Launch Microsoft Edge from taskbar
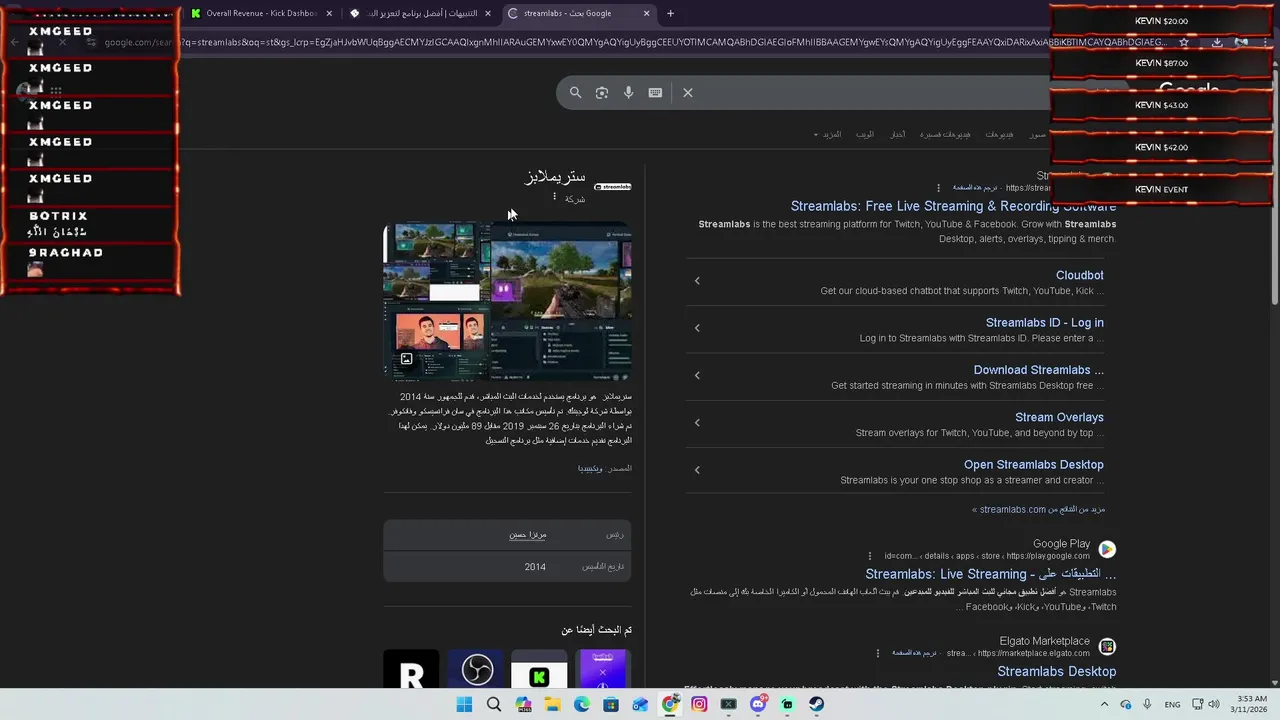This screenshot has height=720, width=1280. [581, 704]
